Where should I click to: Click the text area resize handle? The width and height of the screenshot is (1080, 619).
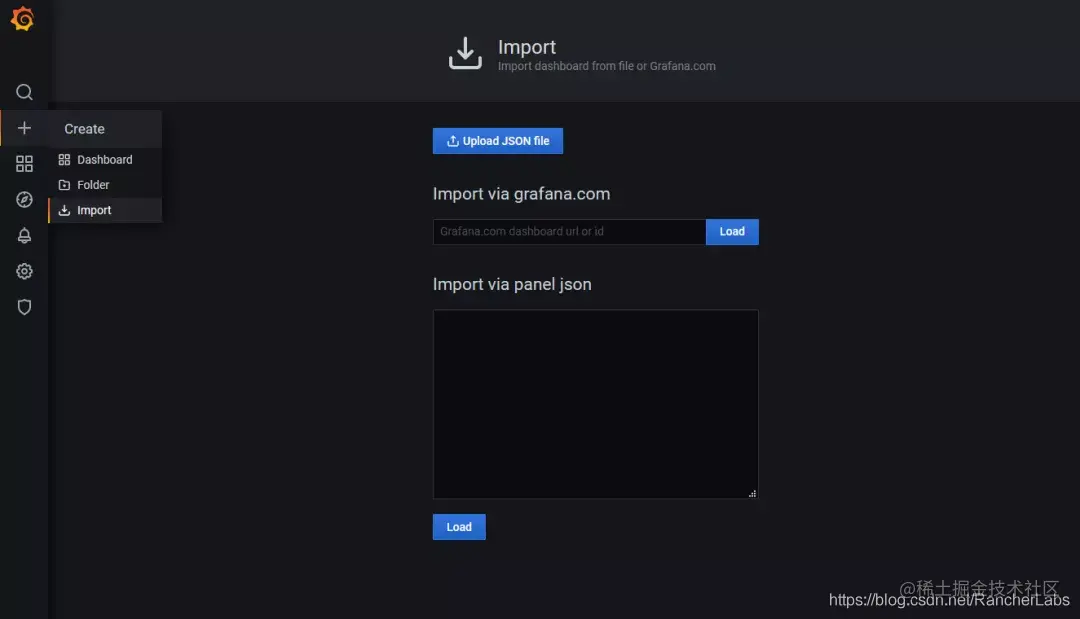point(752,493)
